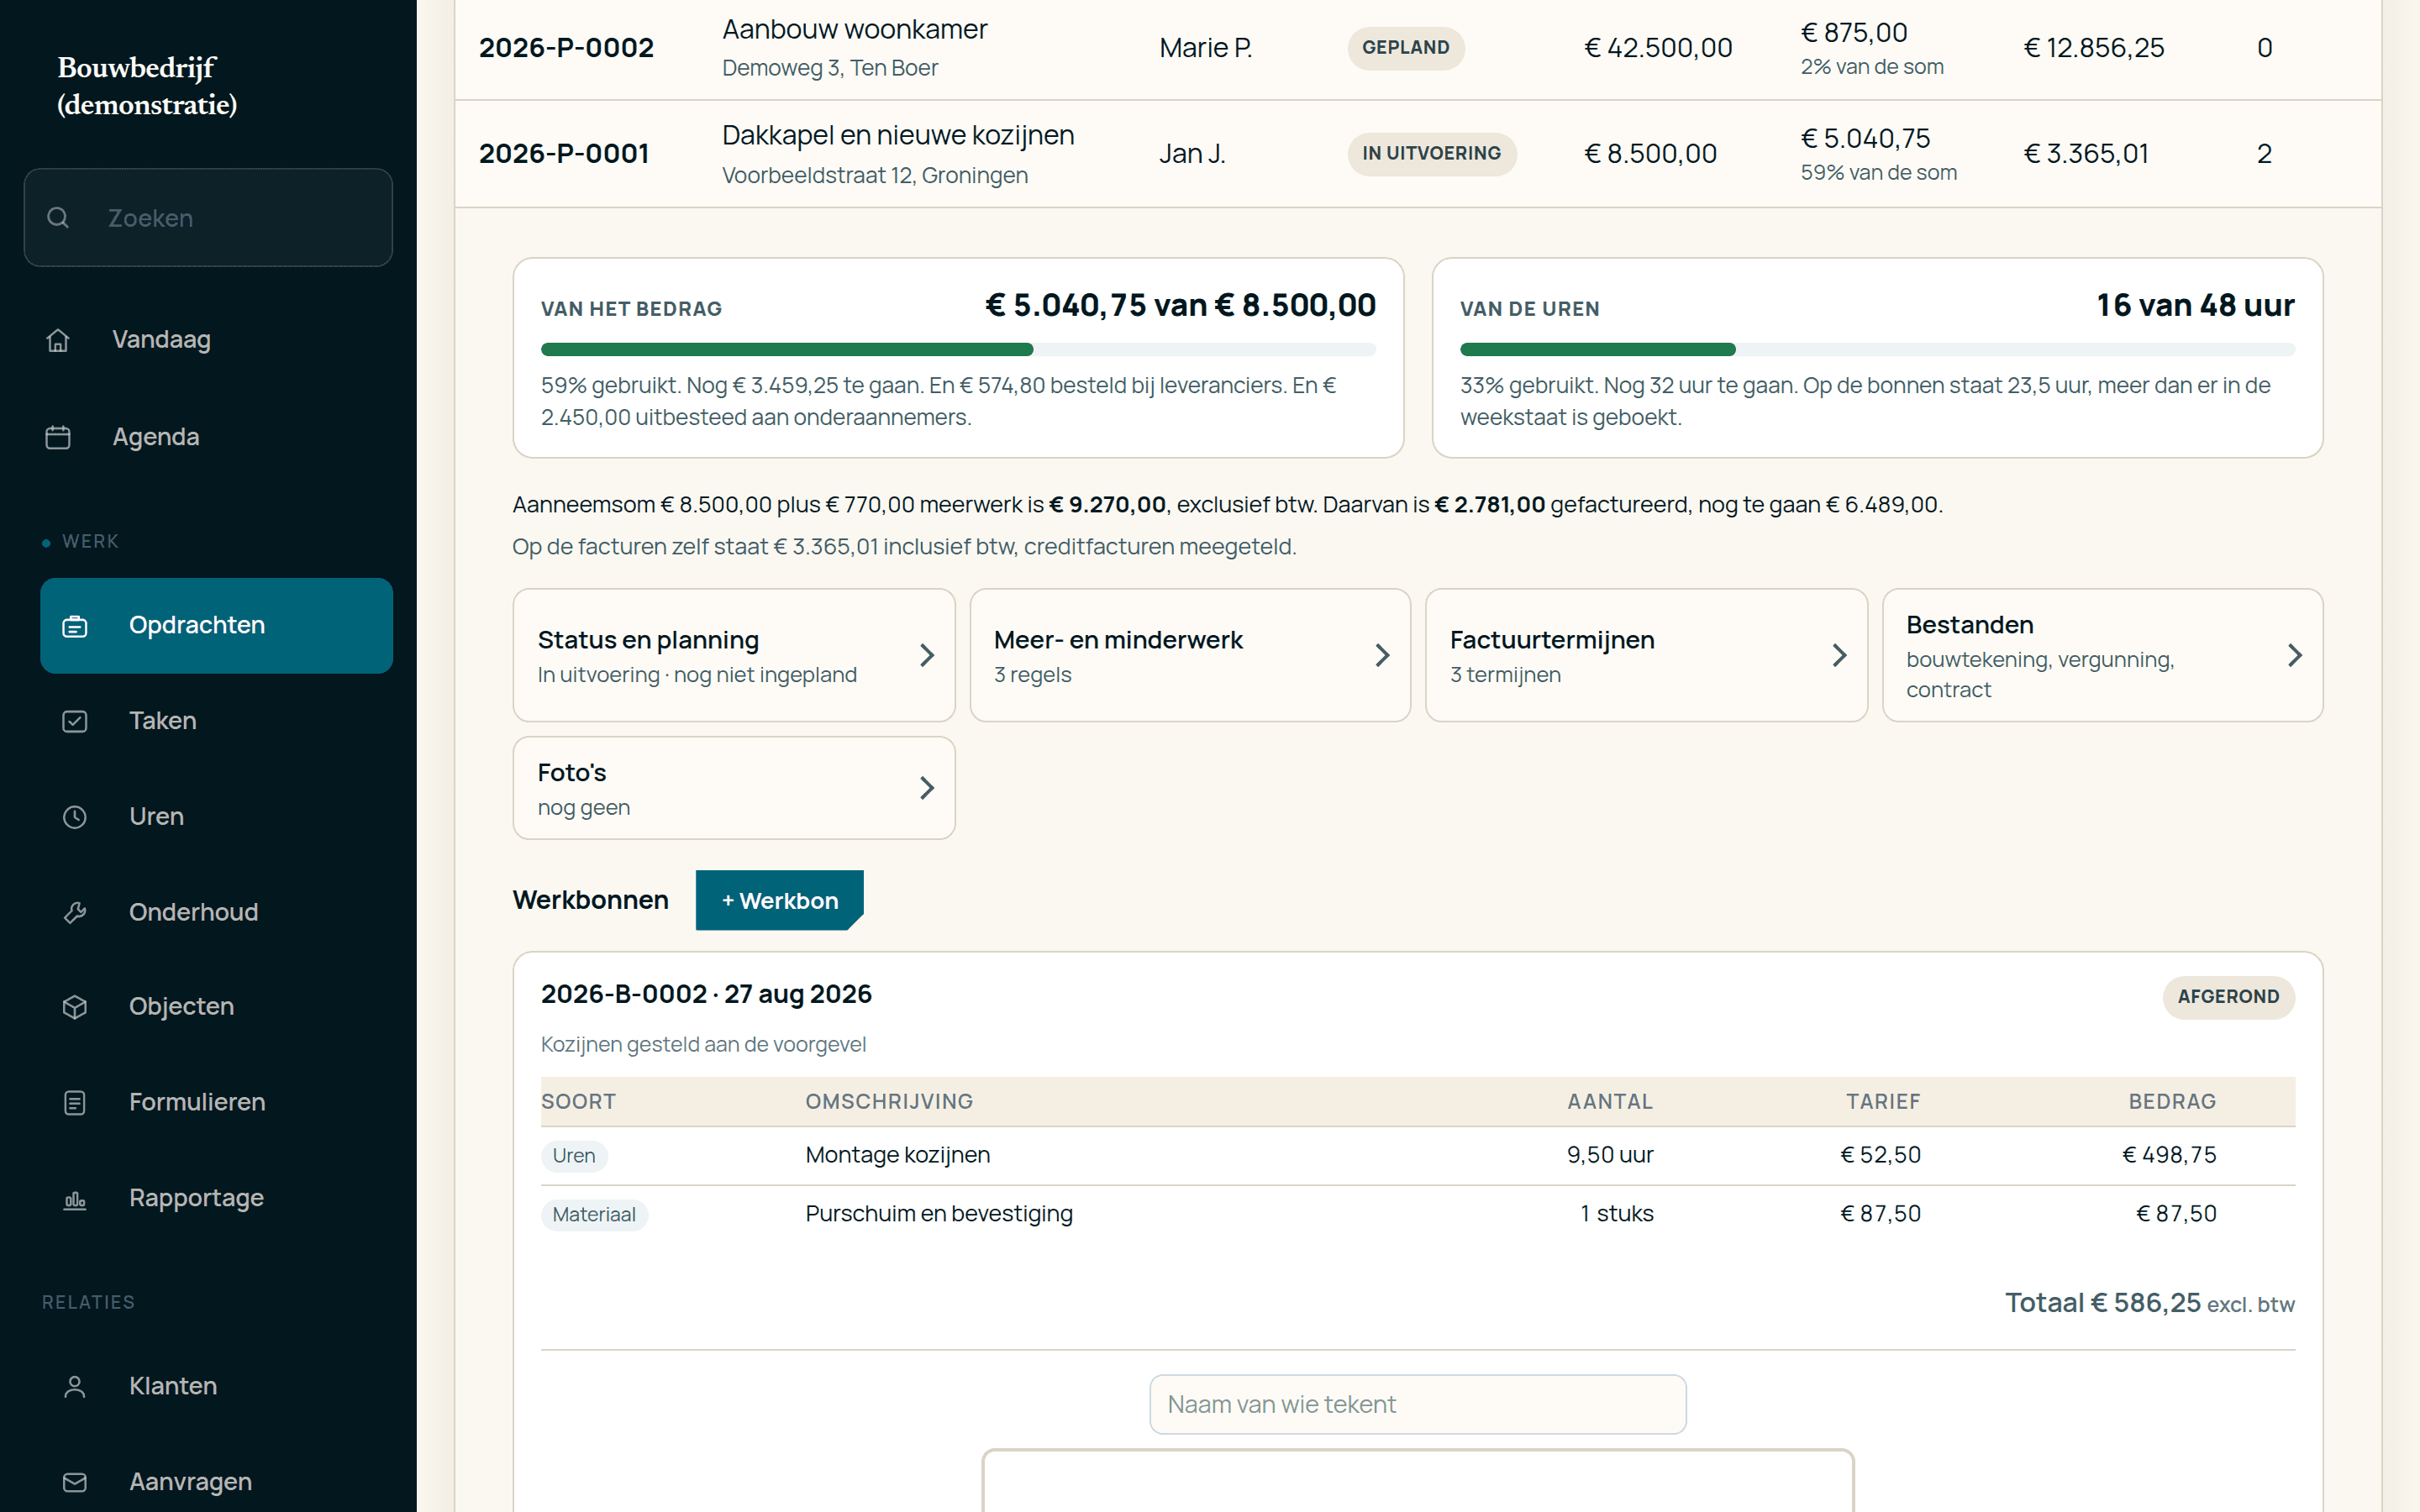
Task: Click the € 498,75 bedrag cell
Action: click(x=2169, y=1155)
